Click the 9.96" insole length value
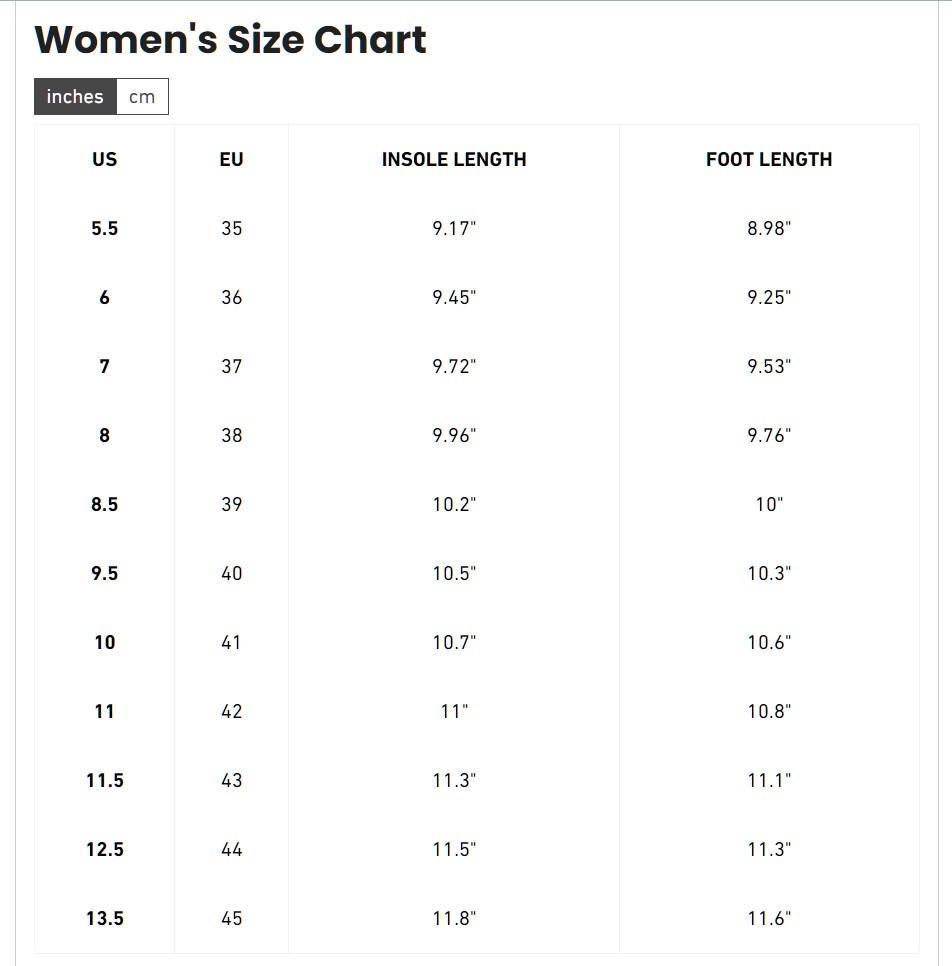 [x=454, y=436]
